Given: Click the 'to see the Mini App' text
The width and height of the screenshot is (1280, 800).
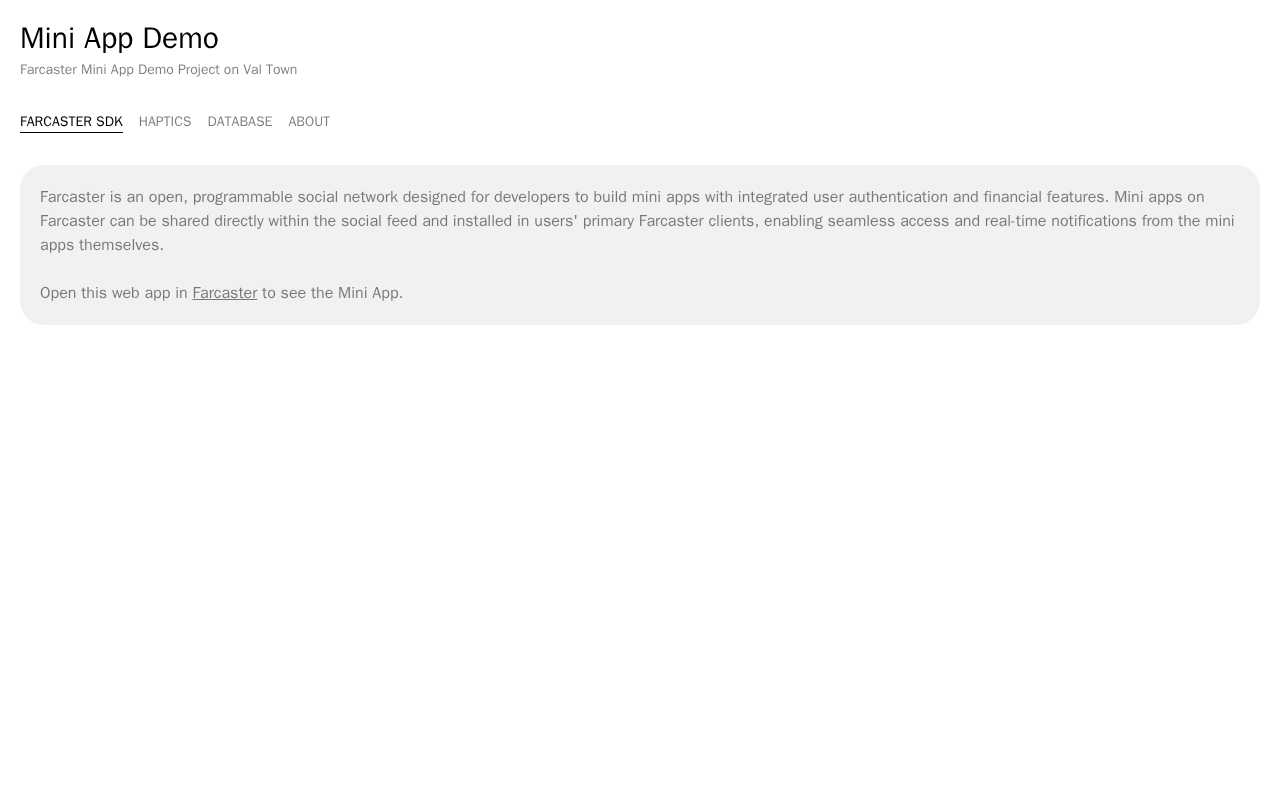Looking at the screenshot, I should [x=332, y=293].
